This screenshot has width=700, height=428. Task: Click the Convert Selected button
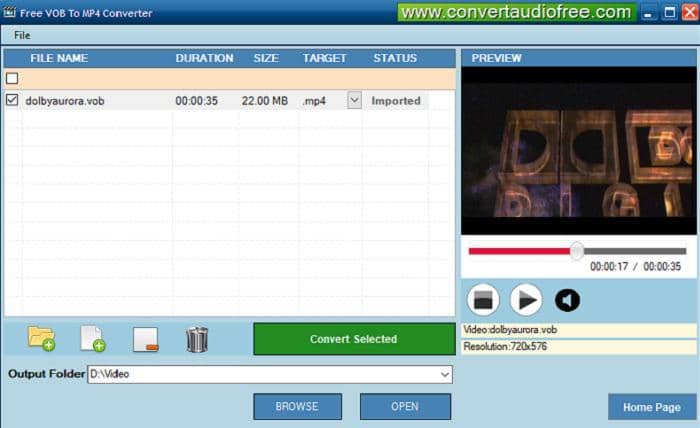354,339
